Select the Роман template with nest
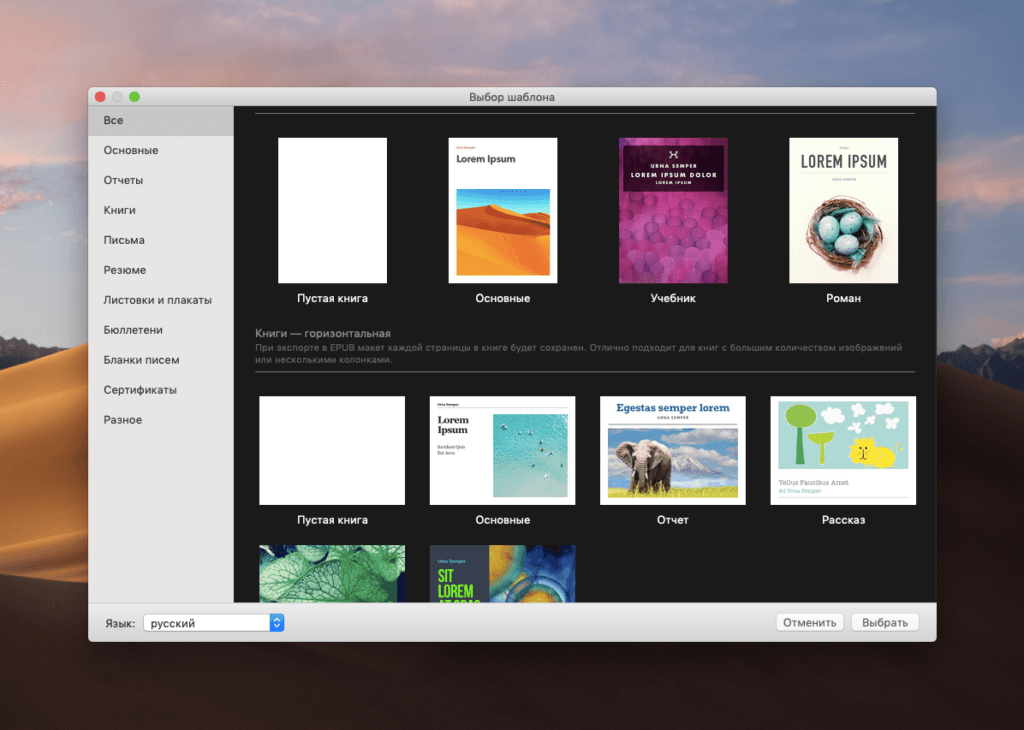Screen dimensions: 1024x730 pyautogui.click(x=843, y=211)
